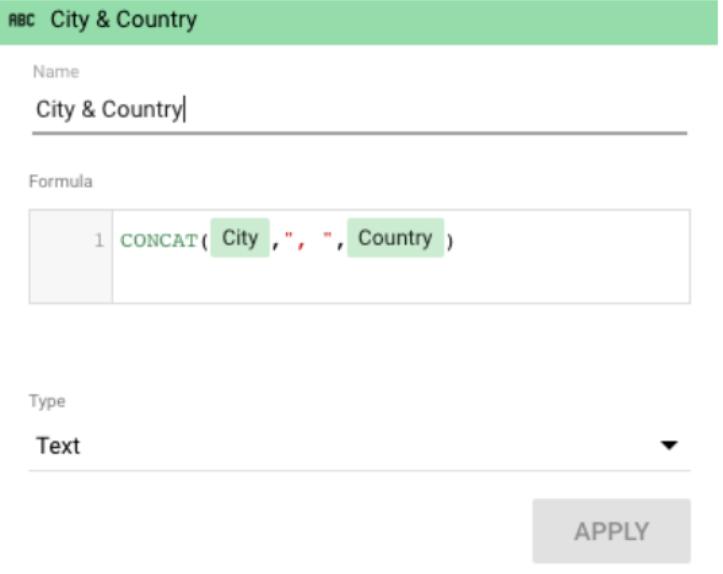Click the grey gutter below line number
This screenshot has width=723, height=574.
click(x=70, y=282)
